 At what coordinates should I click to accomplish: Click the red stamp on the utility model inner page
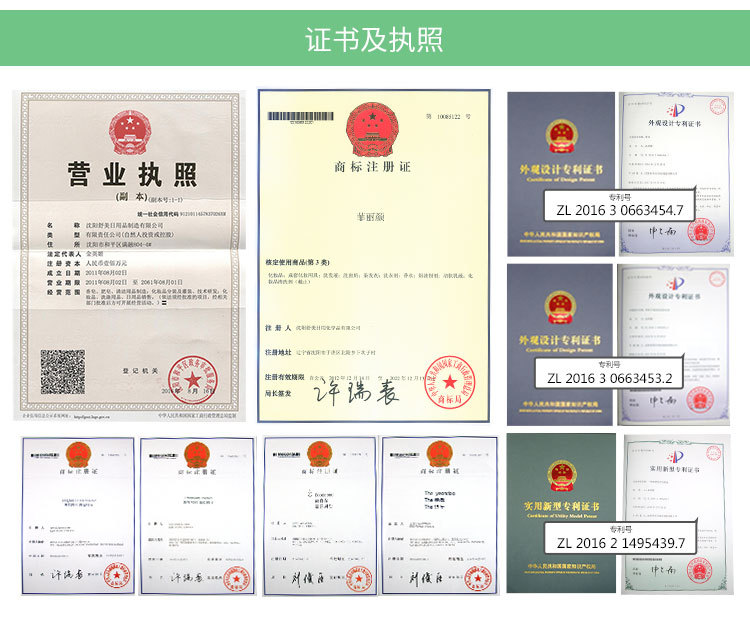(700, 570)
